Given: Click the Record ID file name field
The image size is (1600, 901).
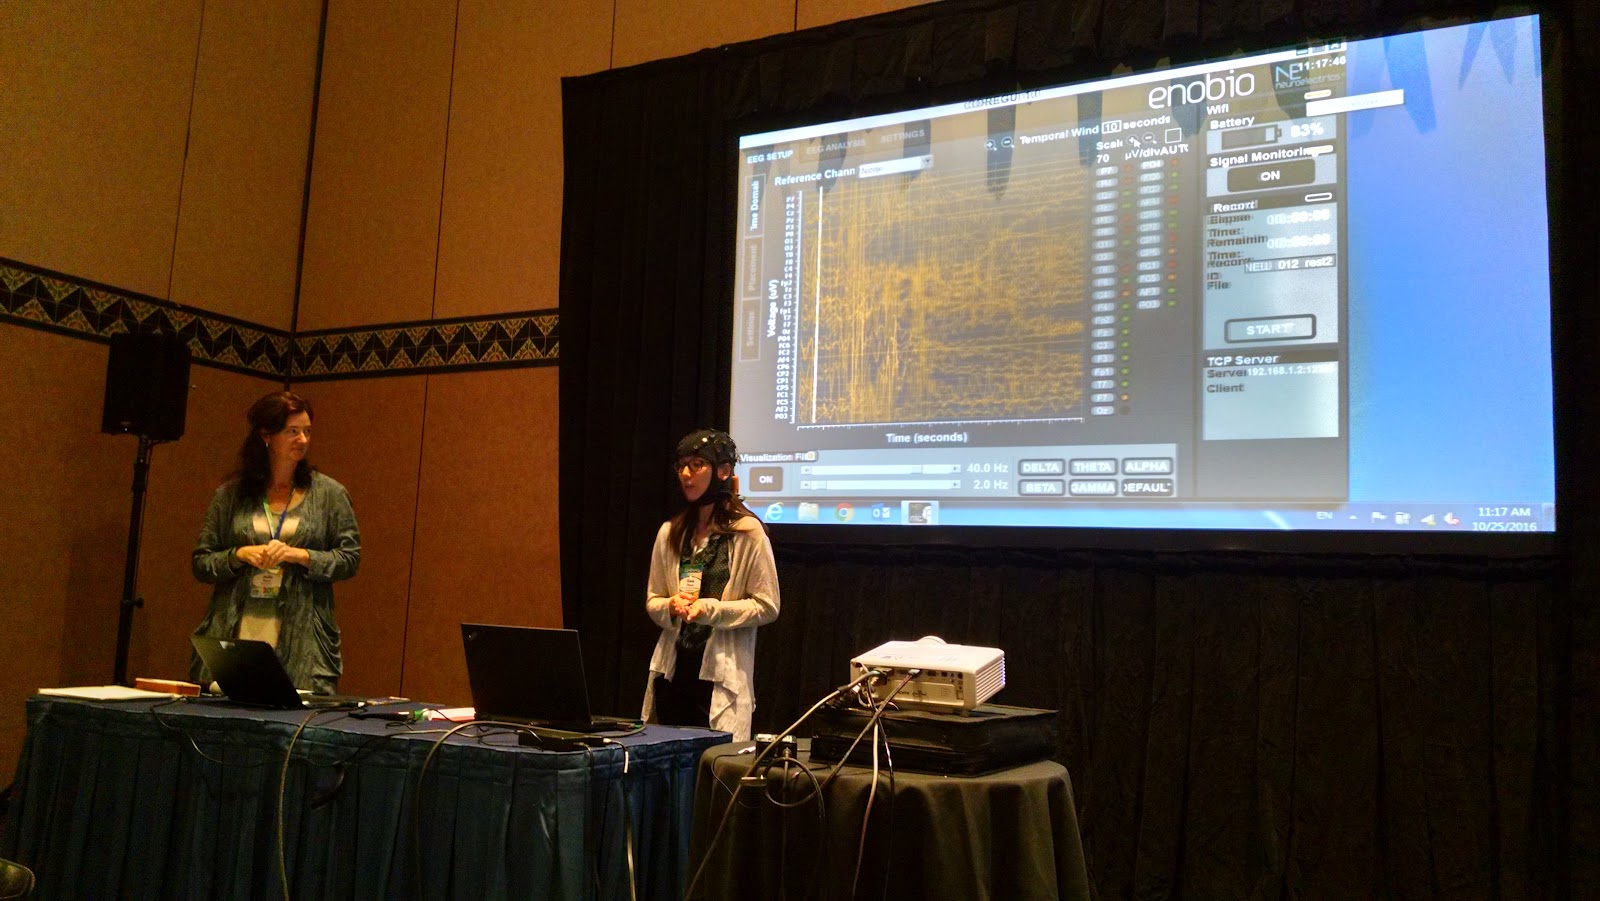Looking at the screenshot, I should [x=1290, y=263].
